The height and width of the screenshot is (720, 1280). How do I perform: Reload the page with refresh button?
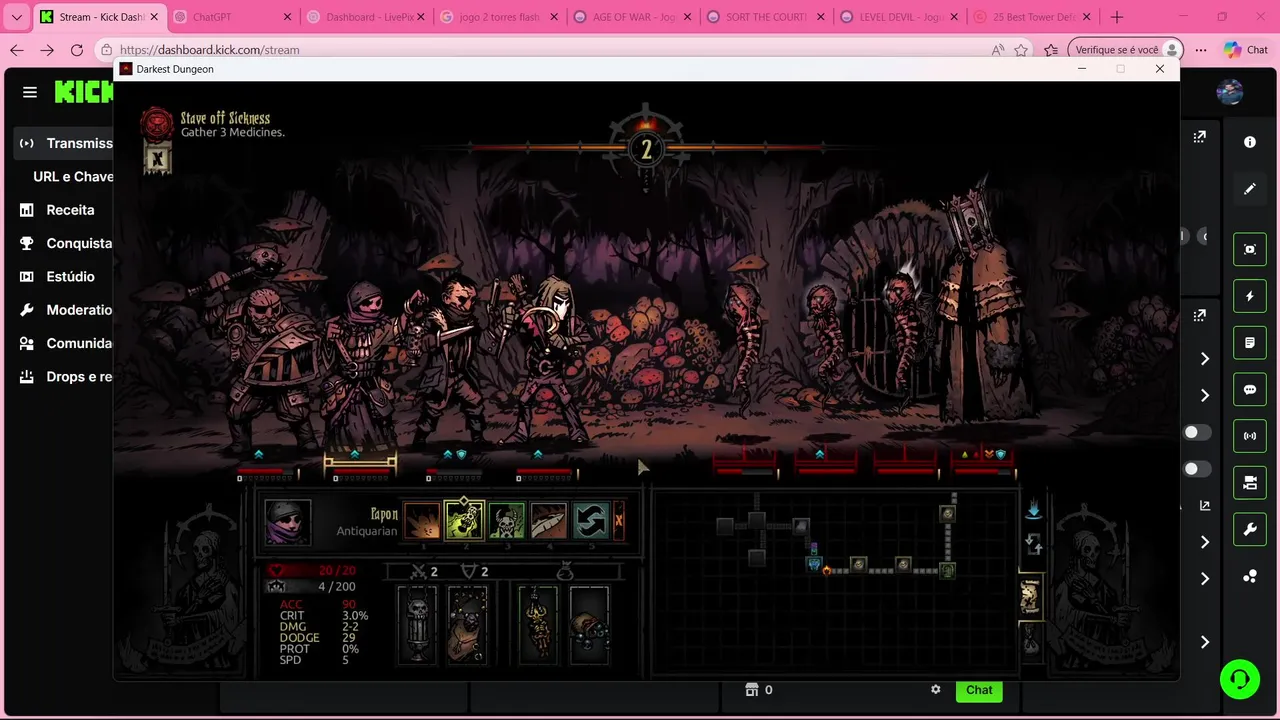click(x=77, y=50)
